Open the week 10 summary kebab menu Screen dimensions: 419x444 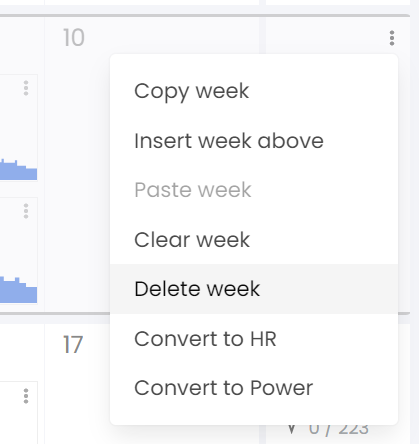[392, 38]
